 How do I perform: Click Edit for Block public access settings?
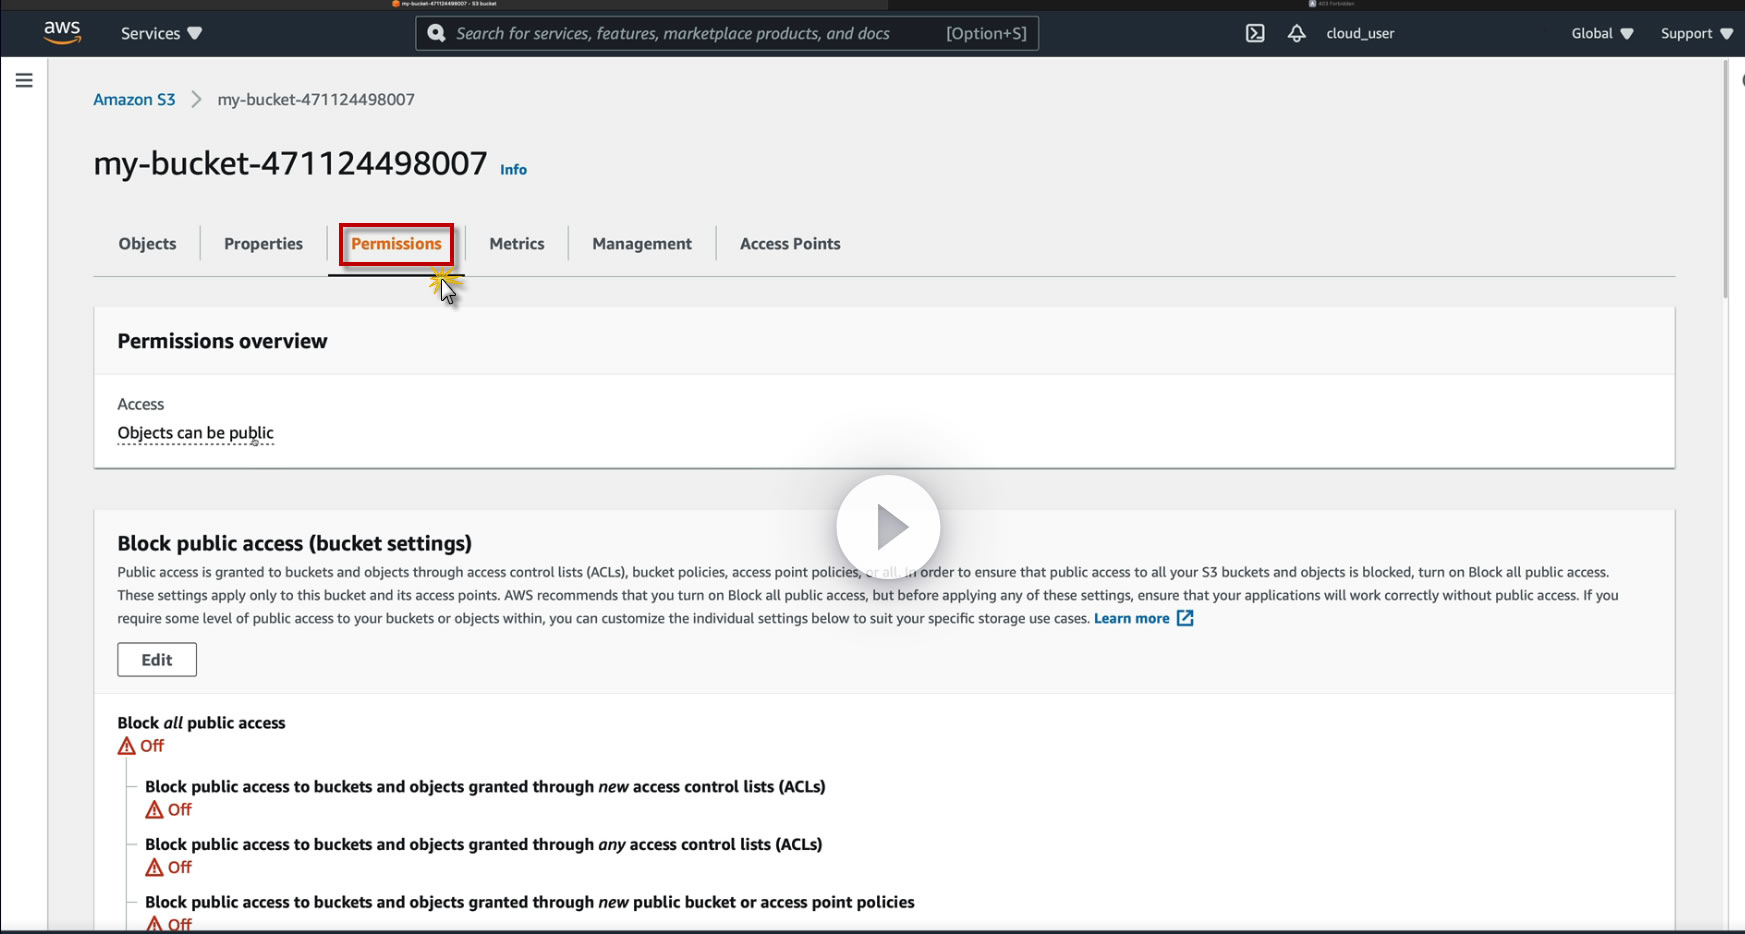click(157, 660)
